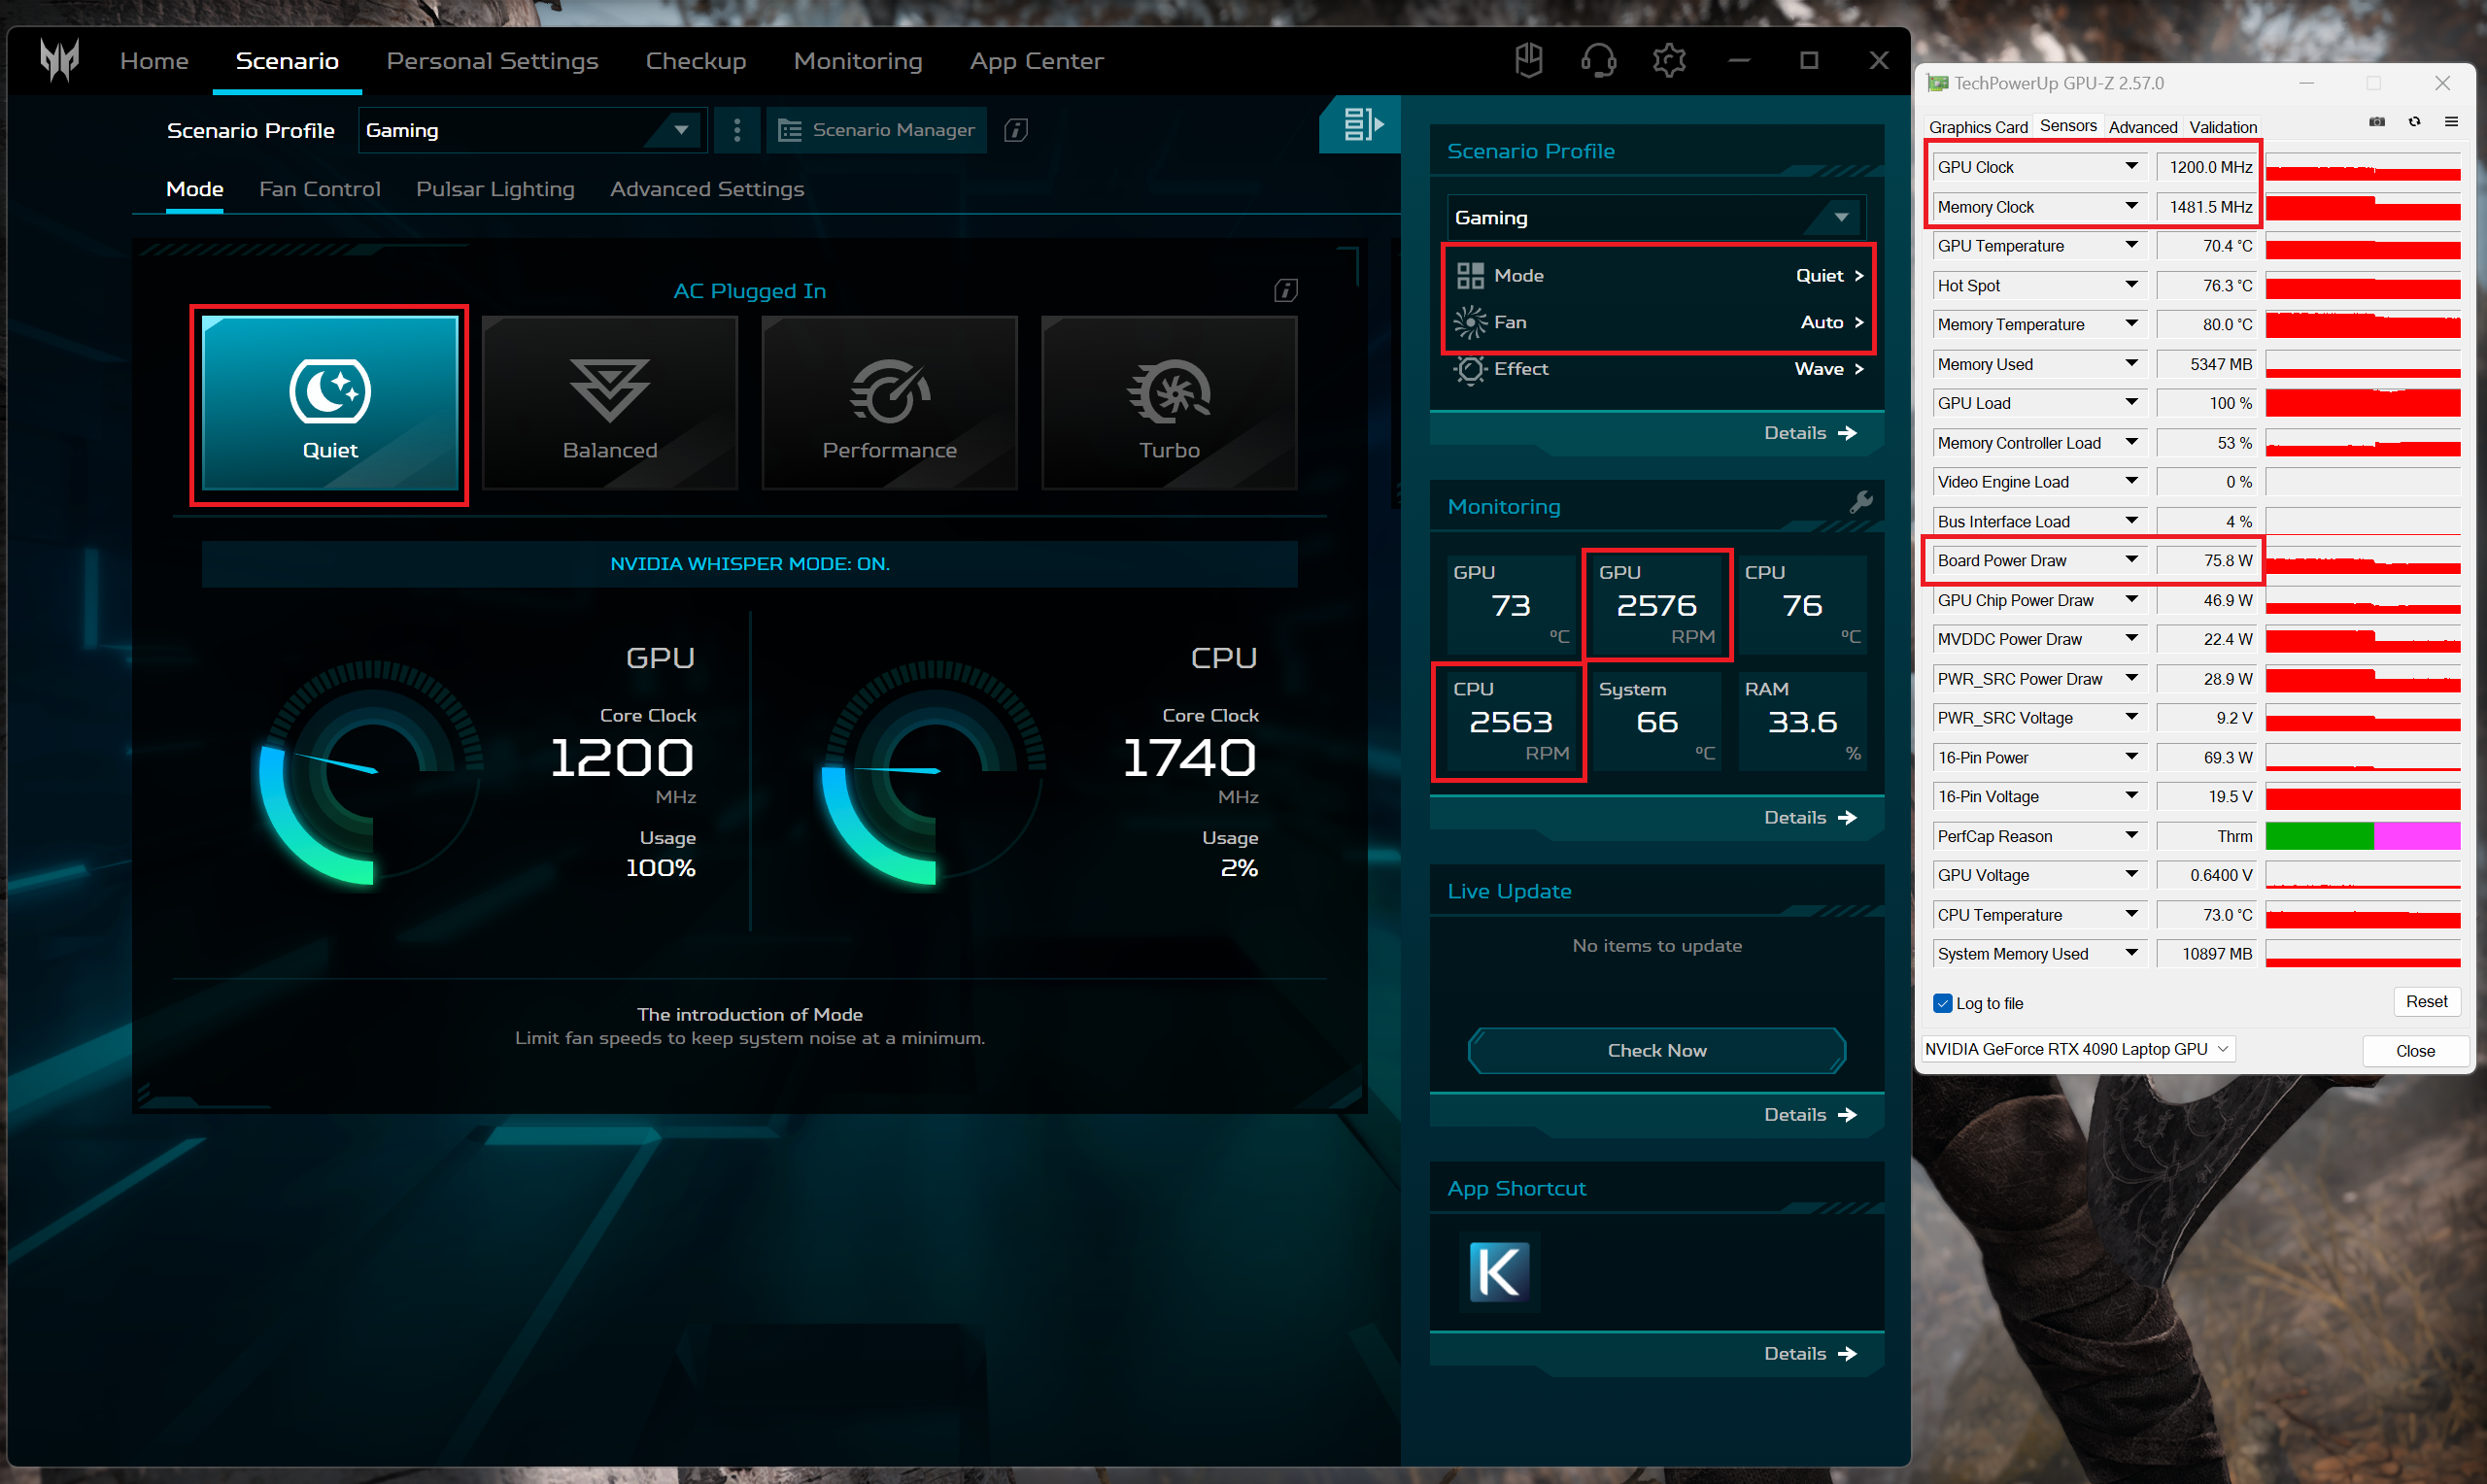Collapse the right side panel
This screenshot has height=1484, width=2487.
point(1360,124)
